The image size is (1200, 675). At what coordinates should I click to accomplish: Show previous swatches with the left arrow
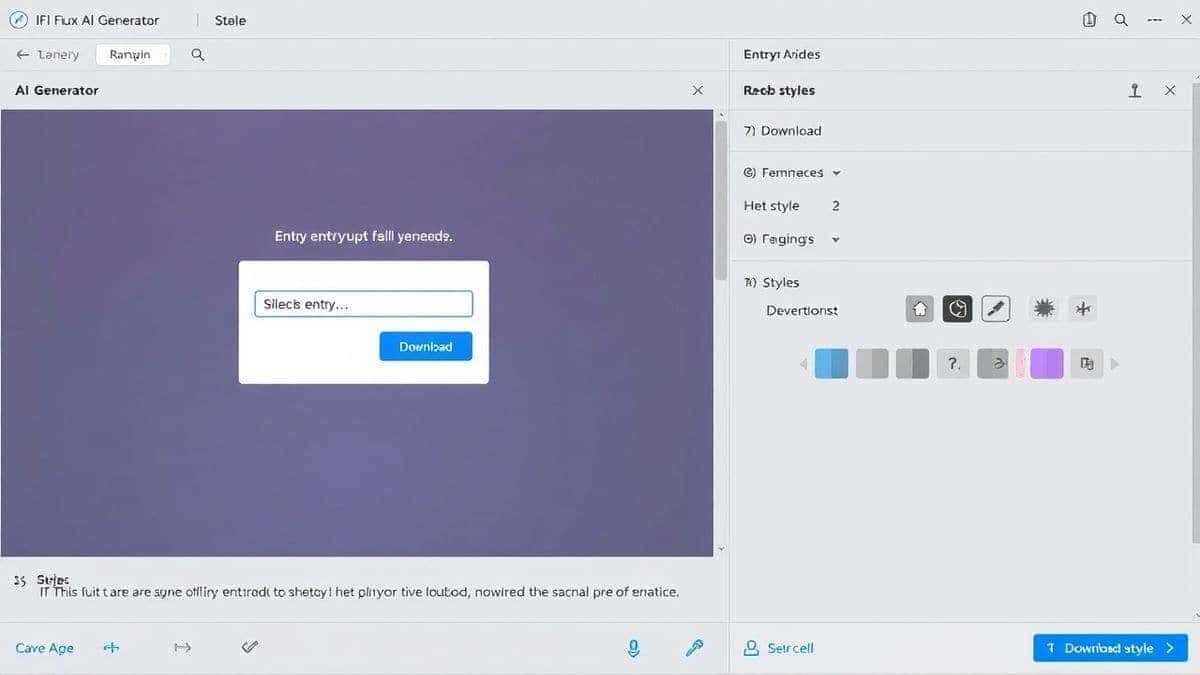(803, 364)
